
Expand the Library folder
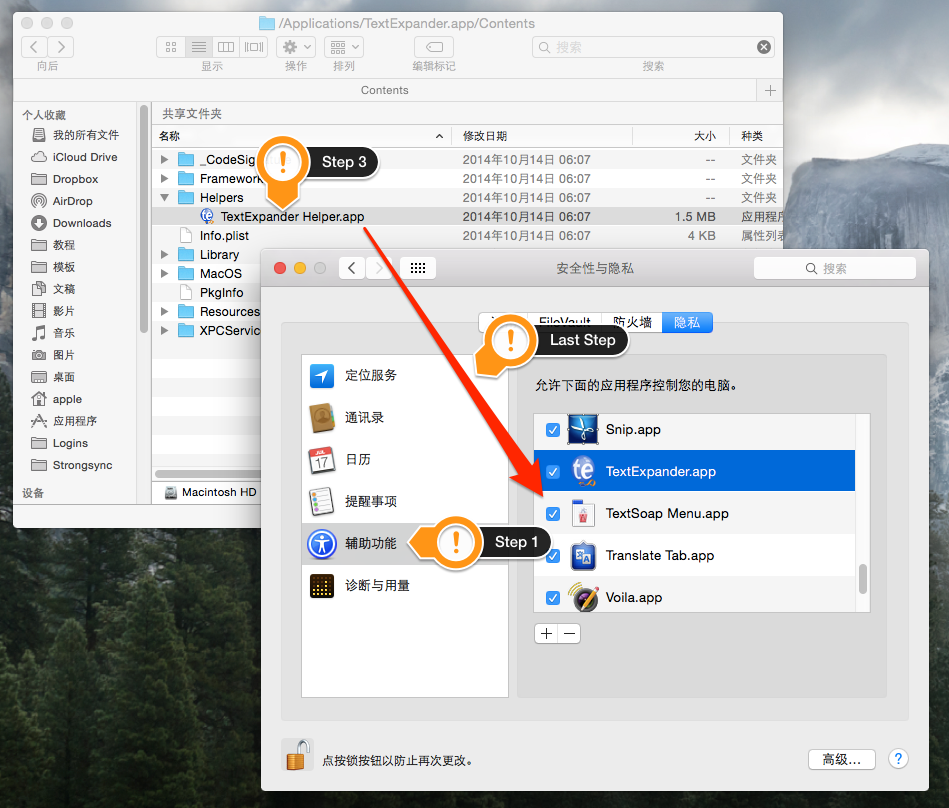pos(164,254)
